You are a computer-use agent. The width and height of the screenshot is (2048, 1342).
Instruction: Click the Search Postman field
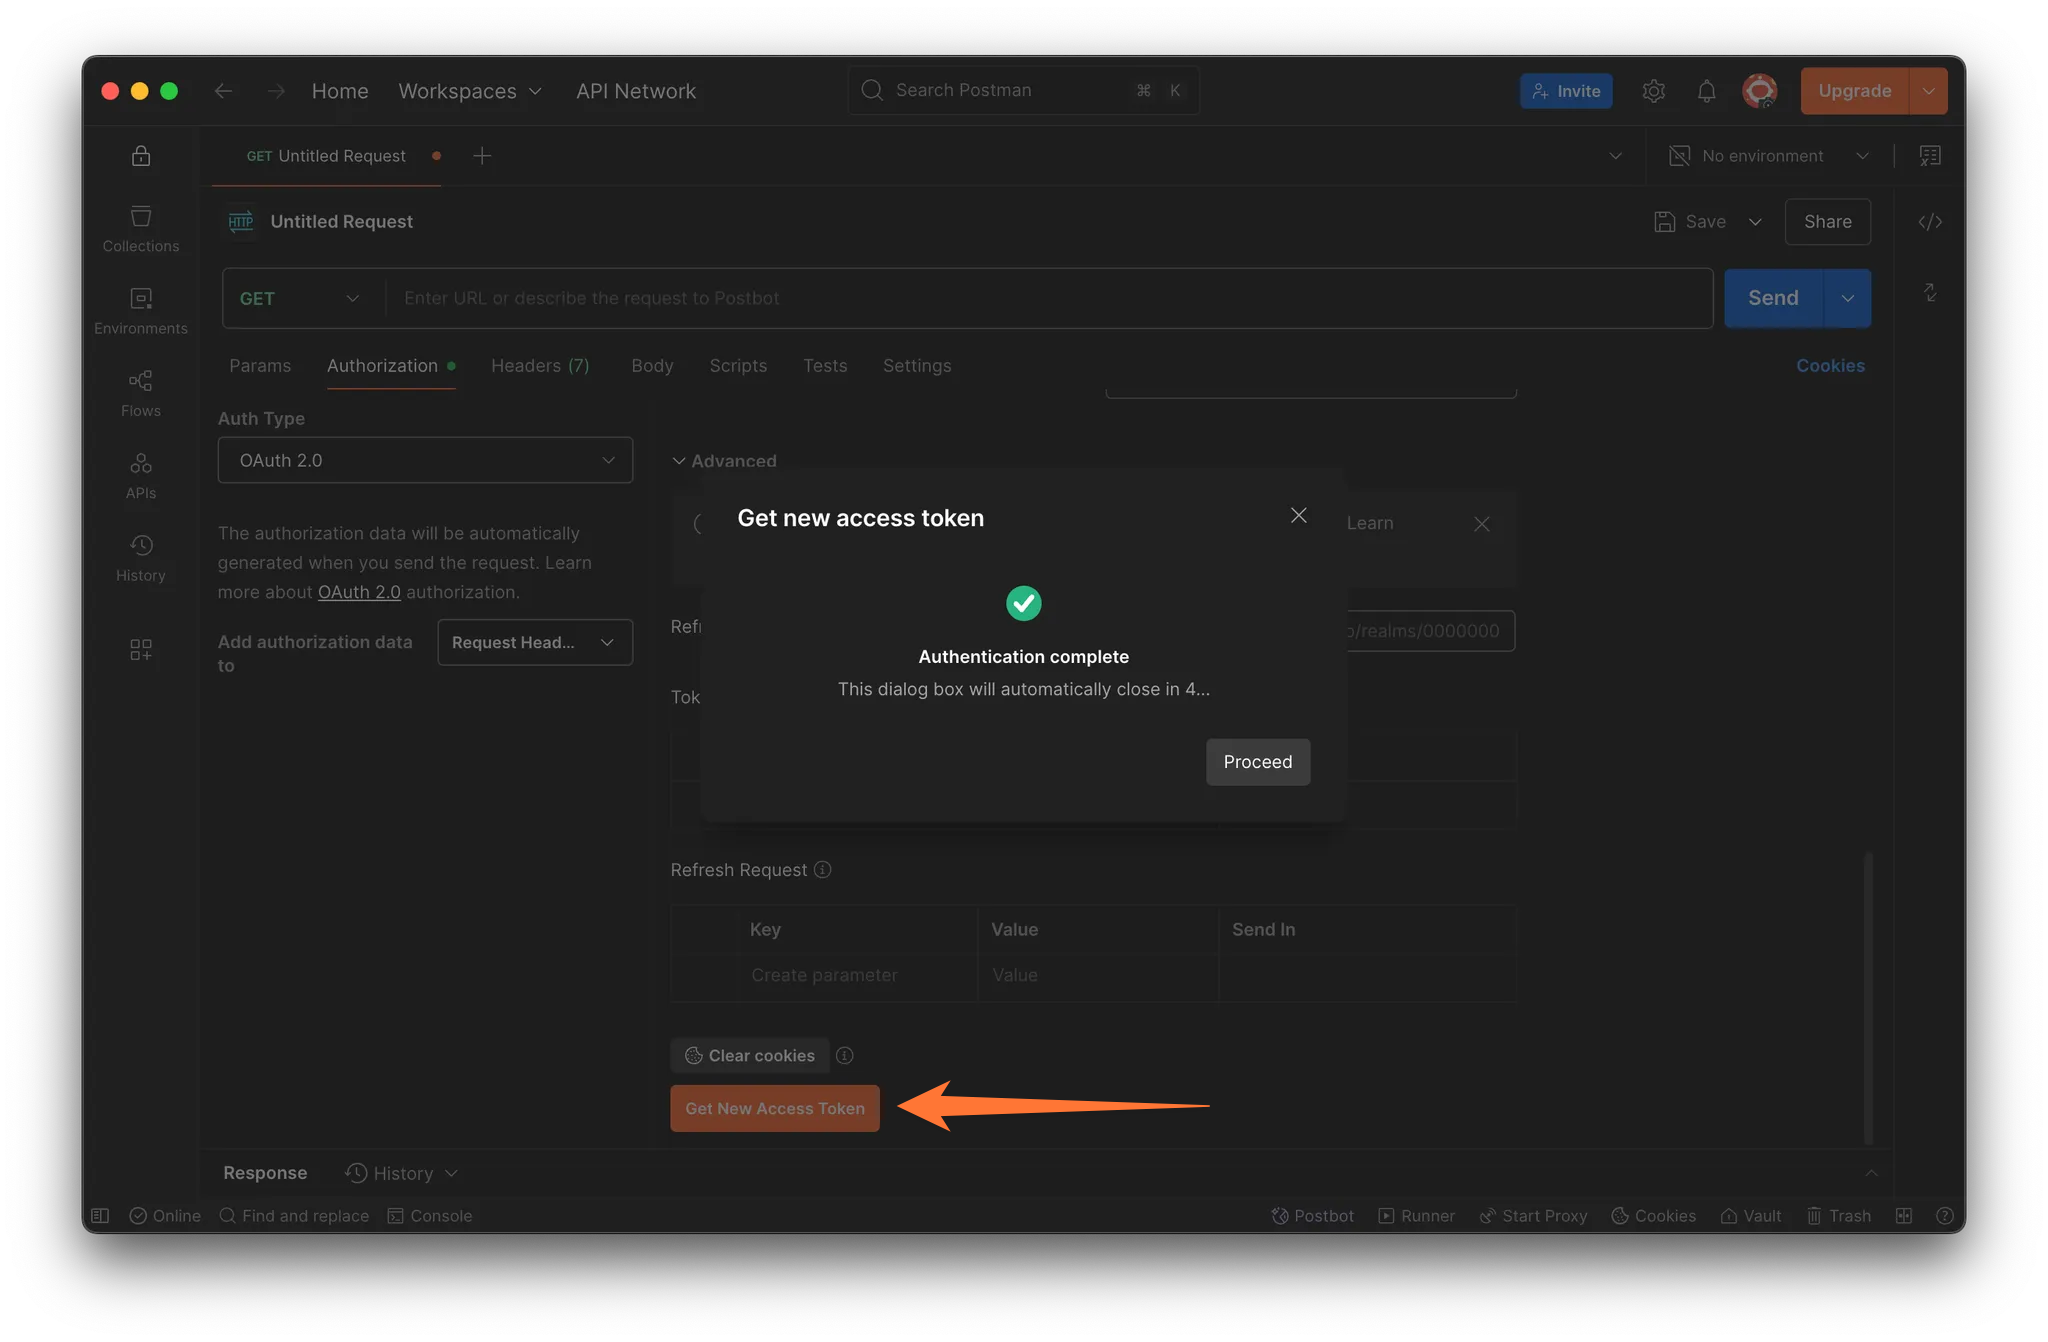tap(1023, 90)
